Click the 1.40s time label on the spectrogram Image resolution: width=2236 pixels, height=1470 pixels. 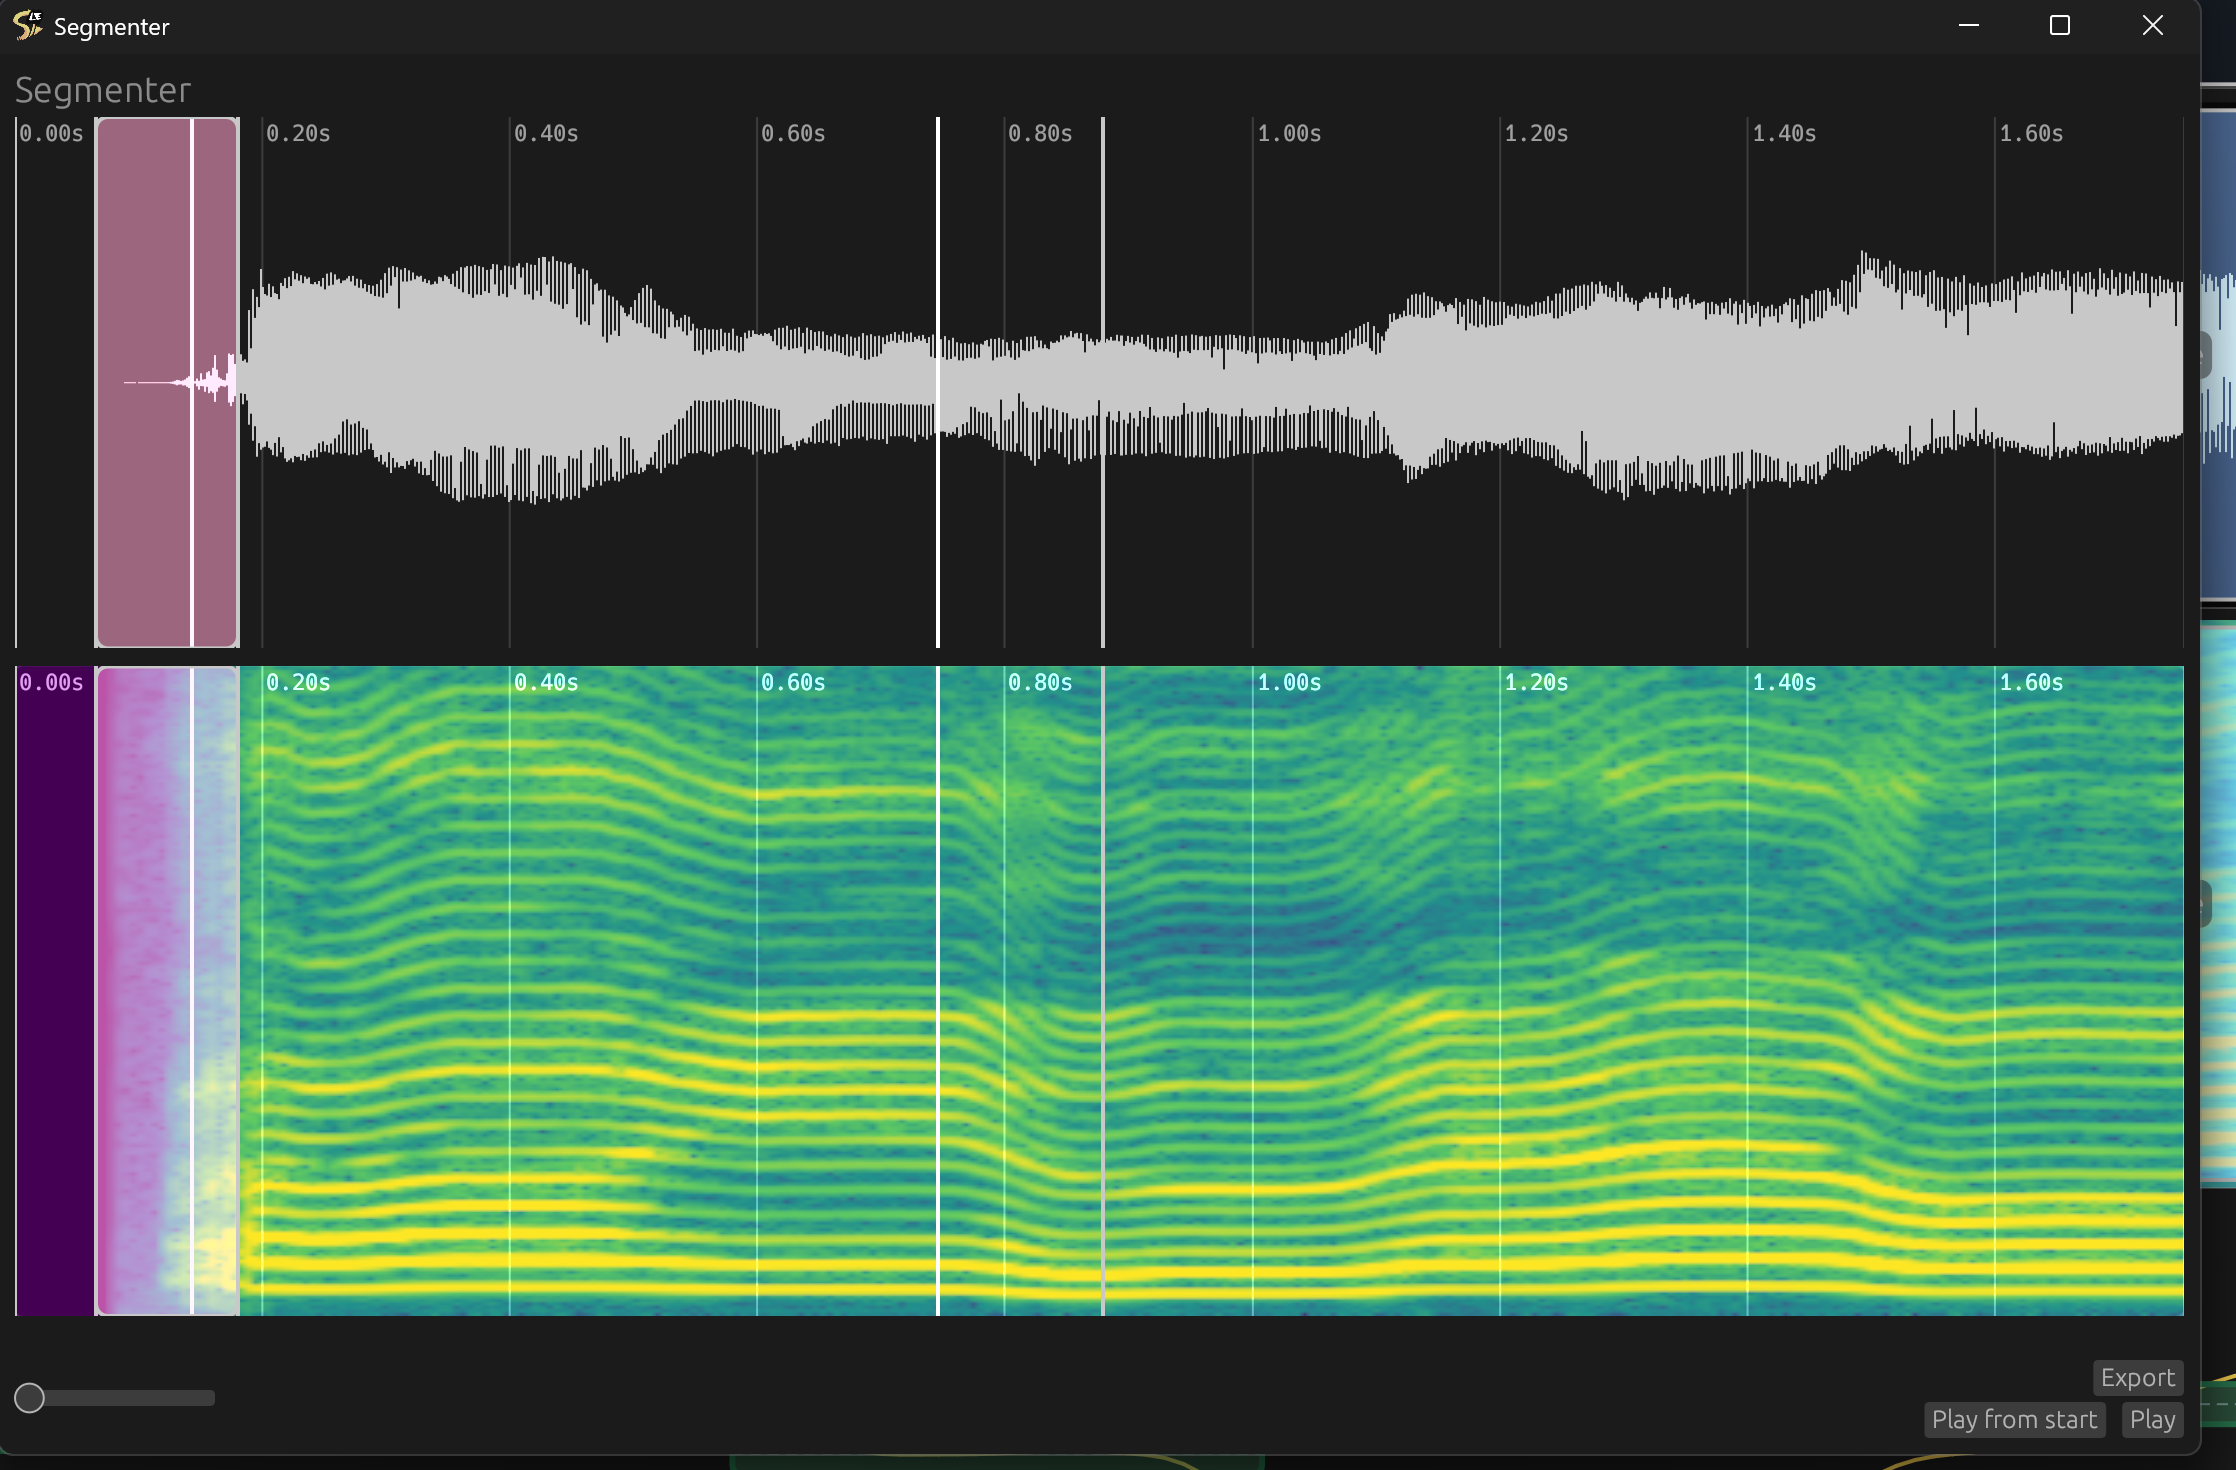pos(1784,683)
